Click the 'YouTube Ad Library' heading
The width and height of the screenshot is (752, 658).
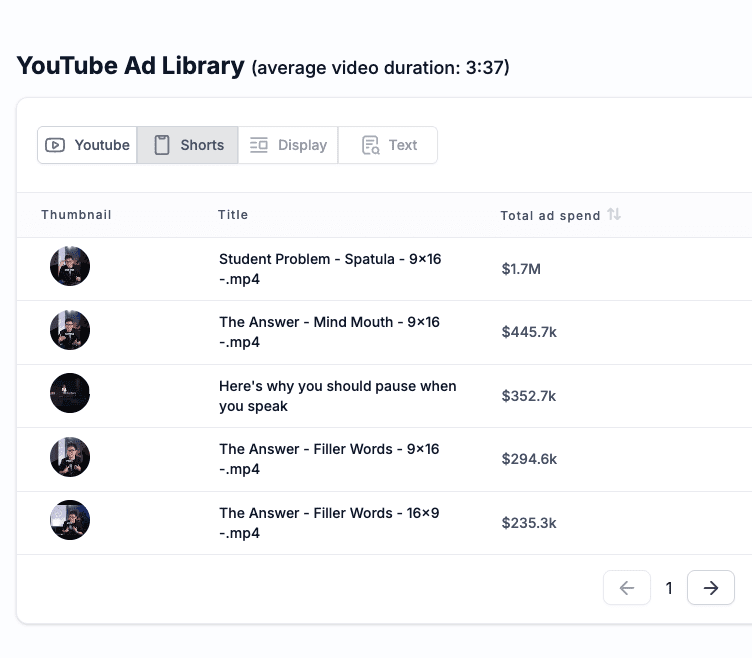[x=130, y=66]
